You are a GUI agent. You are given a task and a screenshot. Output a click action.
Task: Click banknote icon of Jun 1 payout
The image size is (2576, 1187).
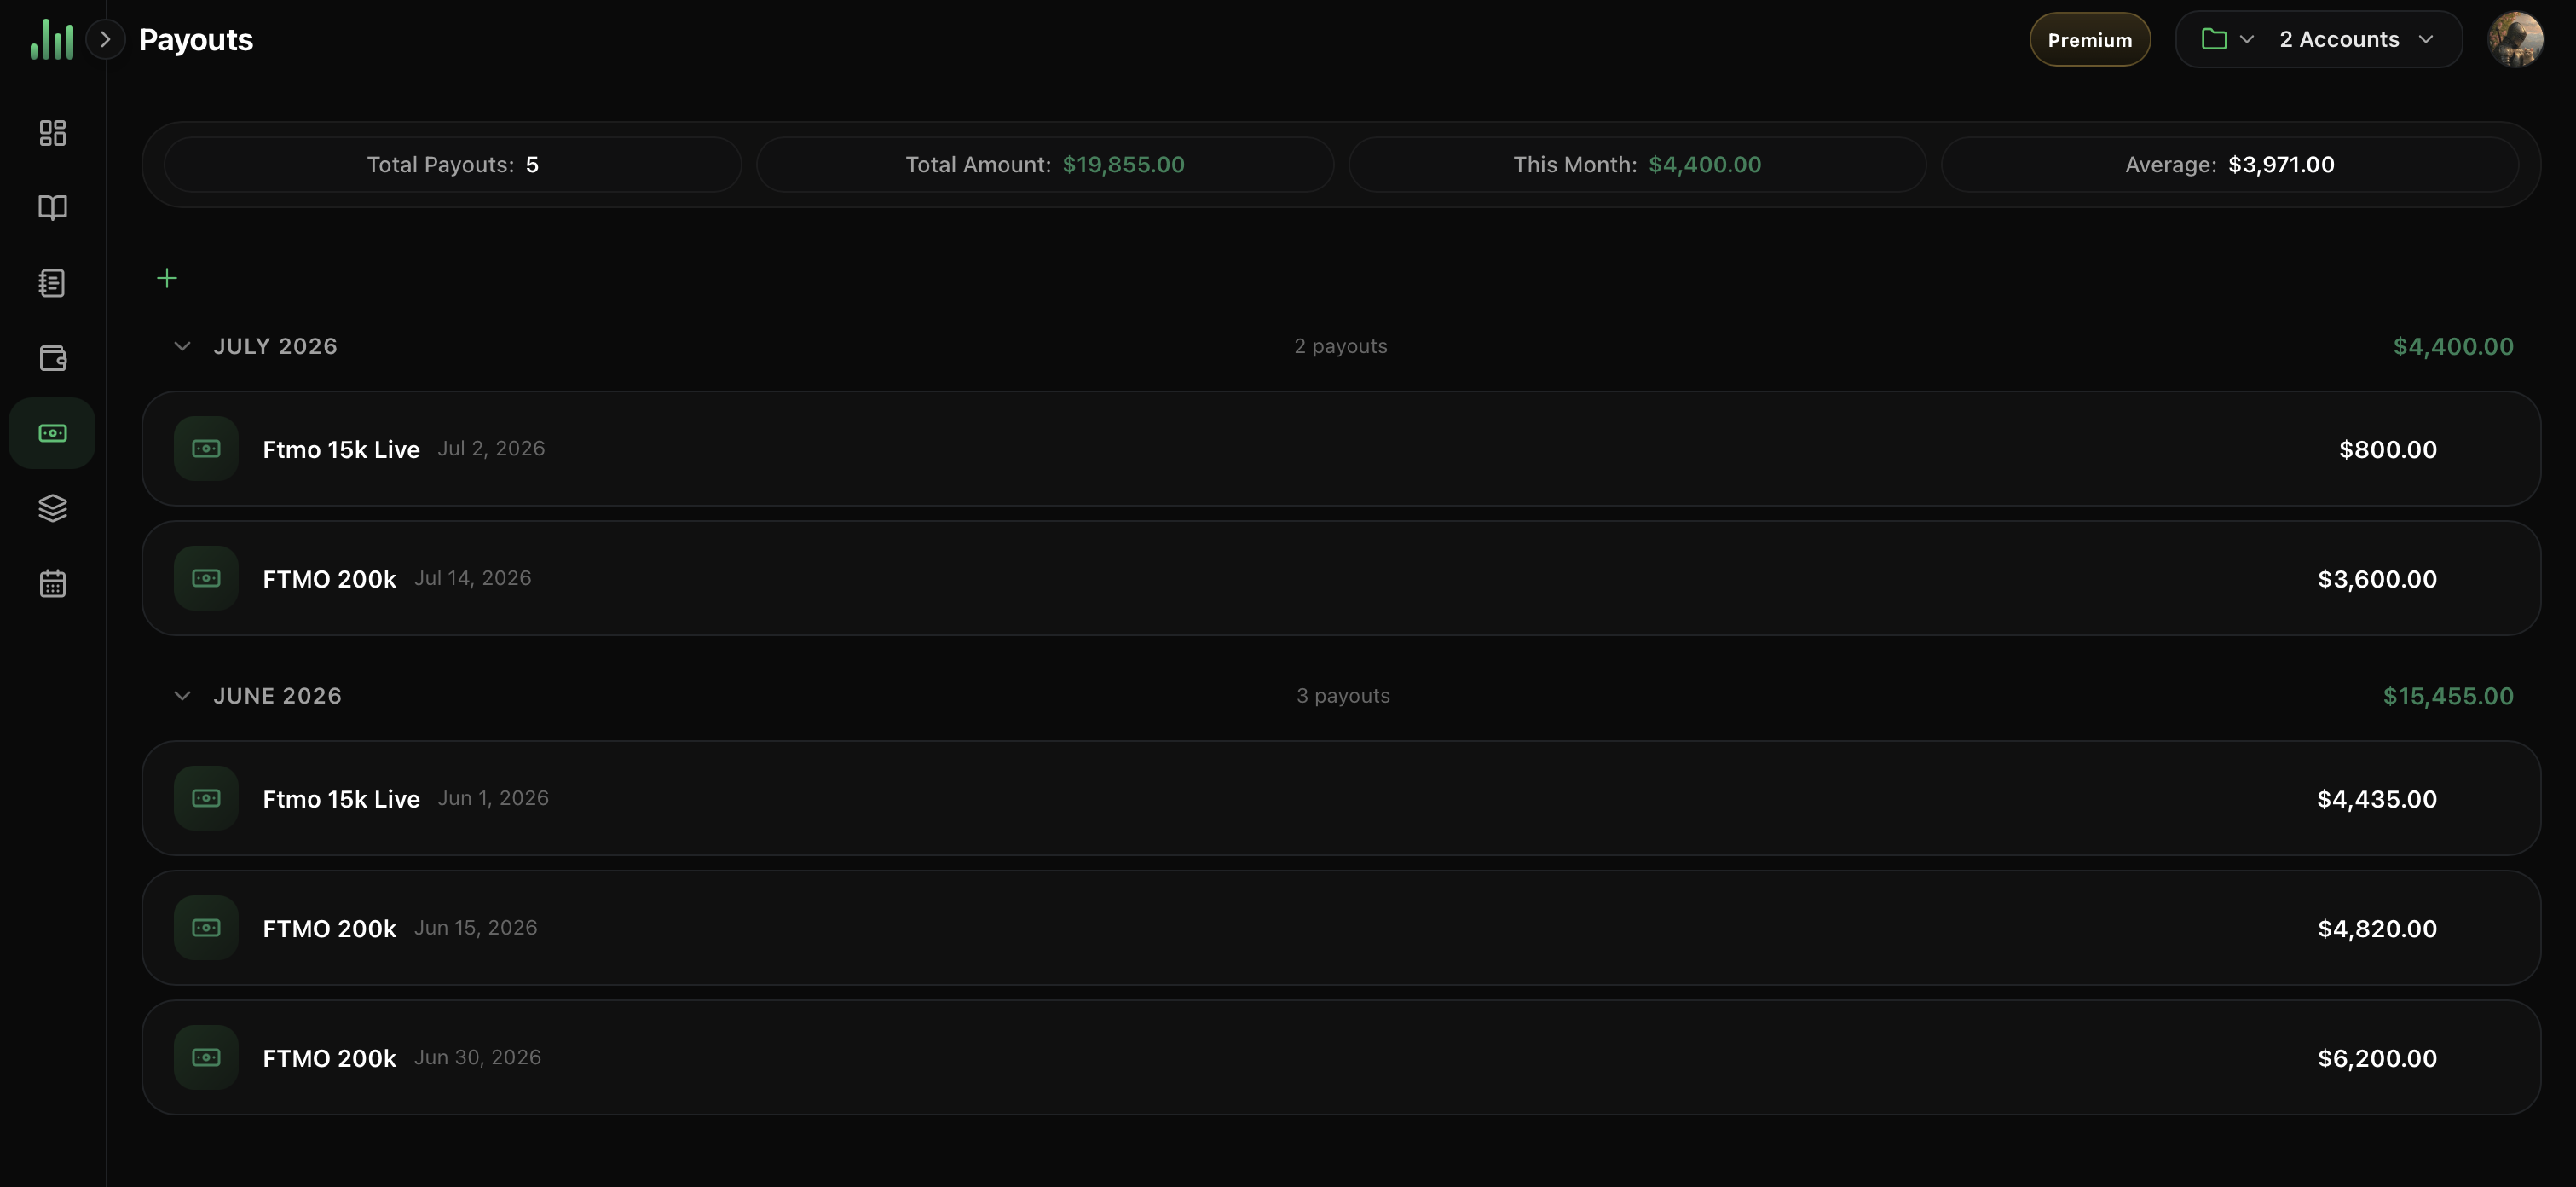(x=206, y=798)
